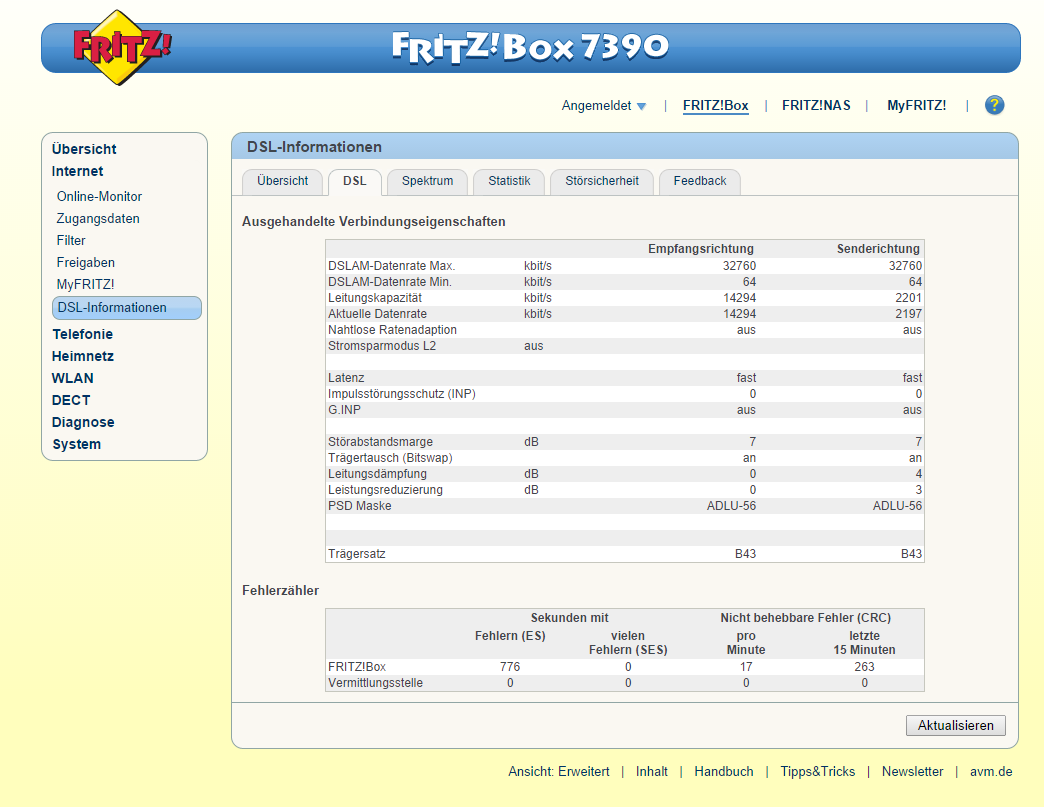Expand DECT in the sidebar
The image size is (1044, 807).
[71, 400]
